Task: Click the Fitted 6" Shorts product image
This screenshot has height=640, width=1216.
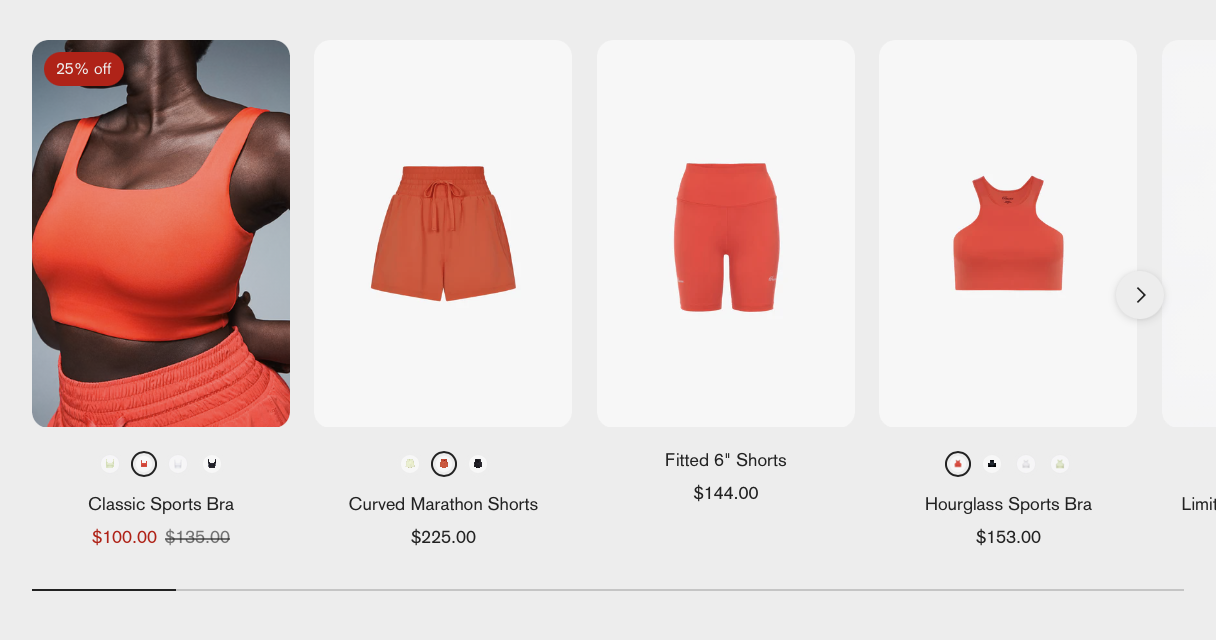Action: (x=726, y=233)
